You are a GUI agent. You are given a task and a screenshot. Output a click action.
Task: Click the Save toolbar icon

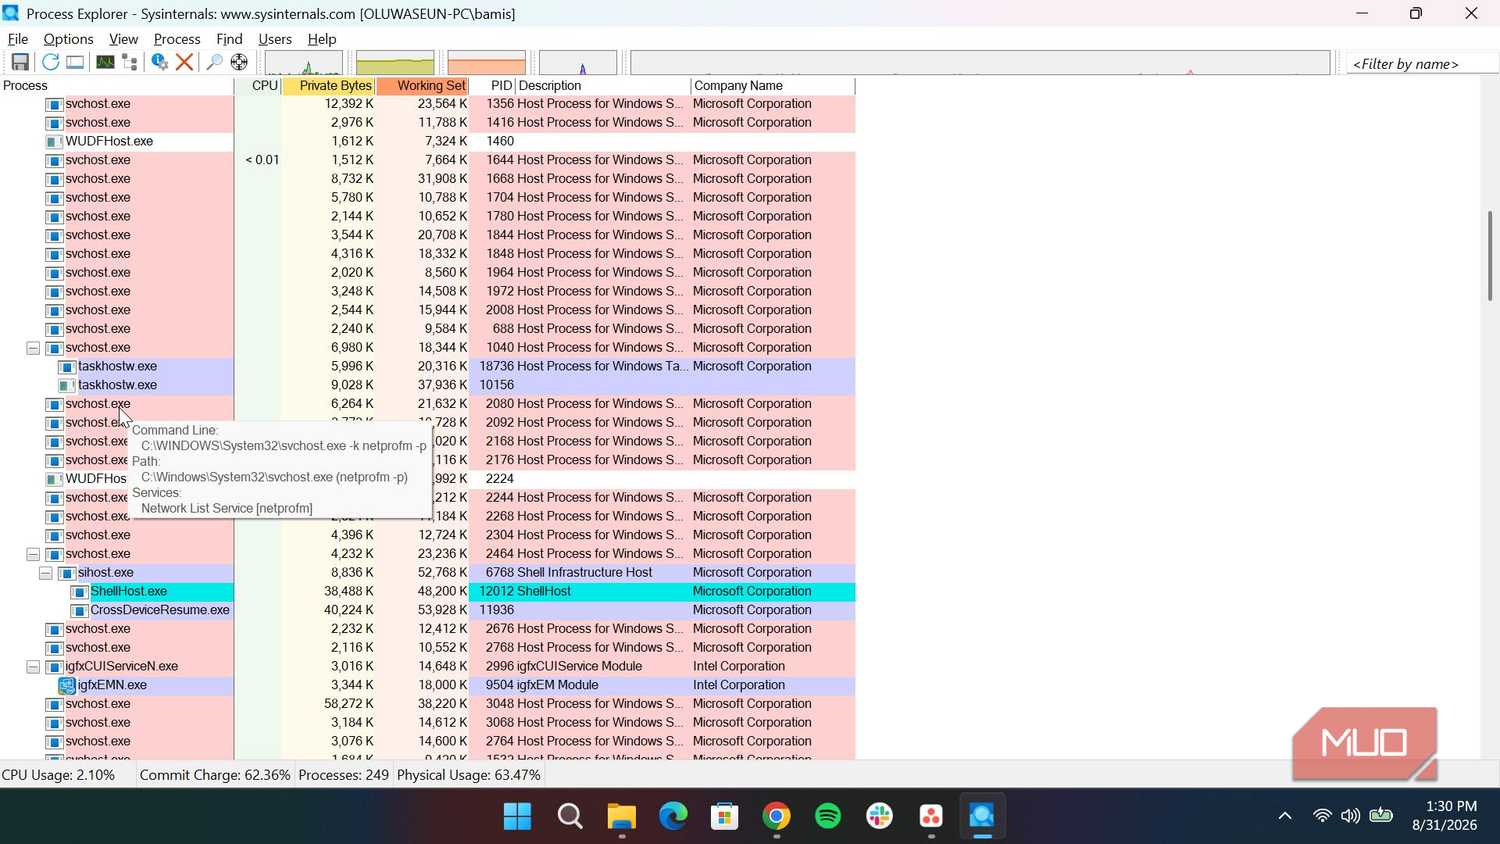pos(19,62)
